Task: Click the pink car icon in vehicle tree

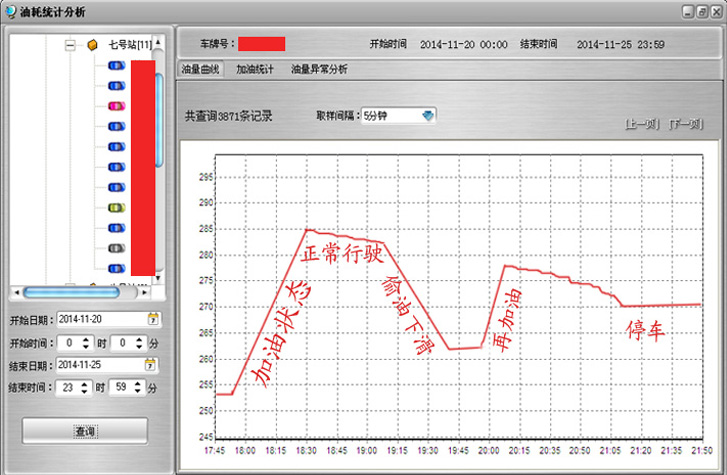Action: pyautogui.click(x=116, y=106)
